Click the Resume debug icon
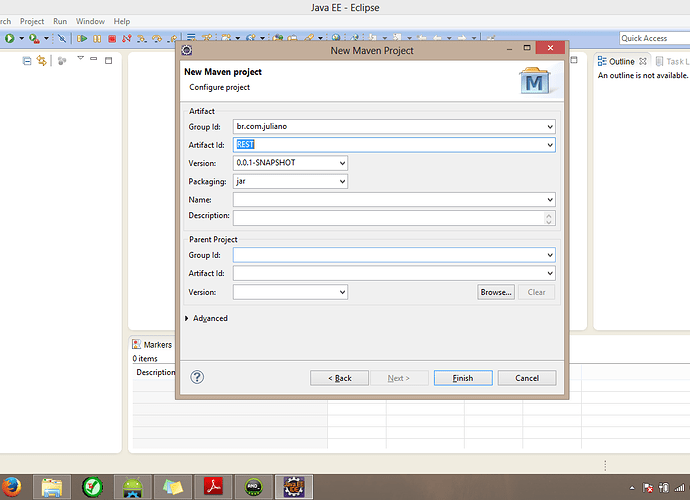 point(82,39)
